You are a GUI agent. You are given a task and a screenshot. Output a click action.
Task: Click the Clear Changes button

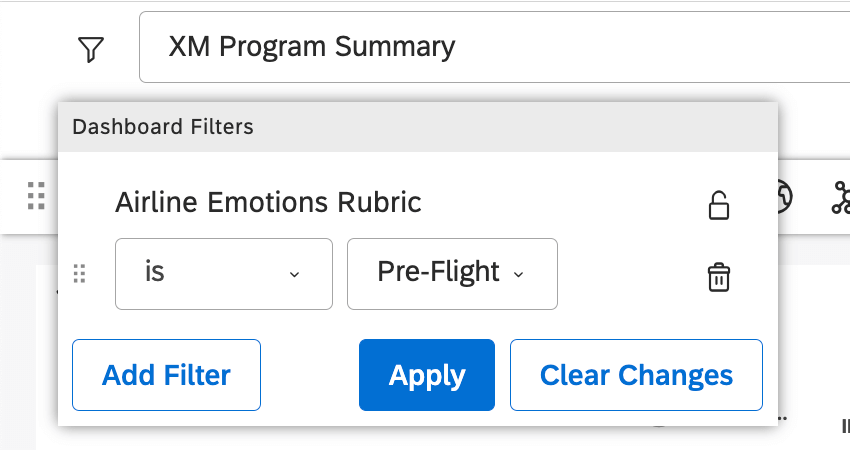(636, 375)
